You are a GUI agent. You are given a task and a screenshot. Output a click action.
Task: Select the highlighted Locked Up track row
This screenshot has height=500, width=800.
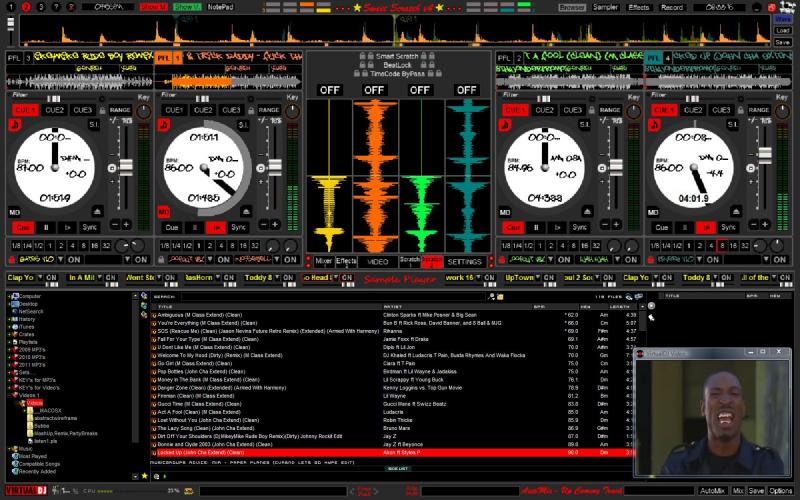[x=390, y=453]
